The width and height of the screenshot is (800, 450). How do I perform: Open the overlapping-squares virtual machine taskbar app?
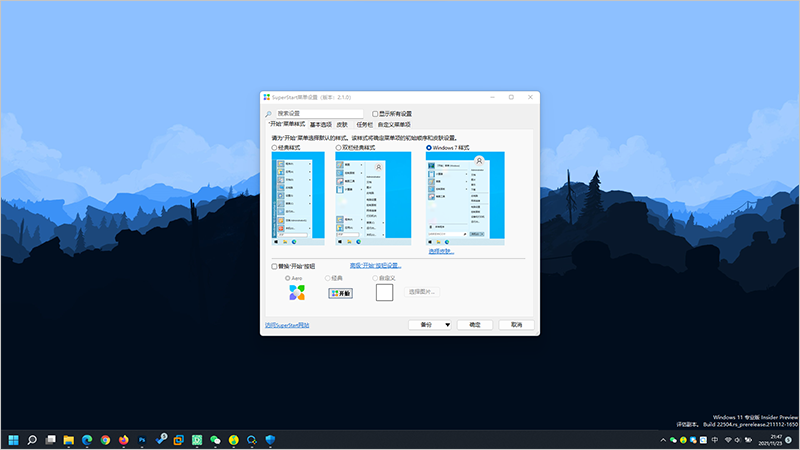pyautogui.click(x=179, y=440)
